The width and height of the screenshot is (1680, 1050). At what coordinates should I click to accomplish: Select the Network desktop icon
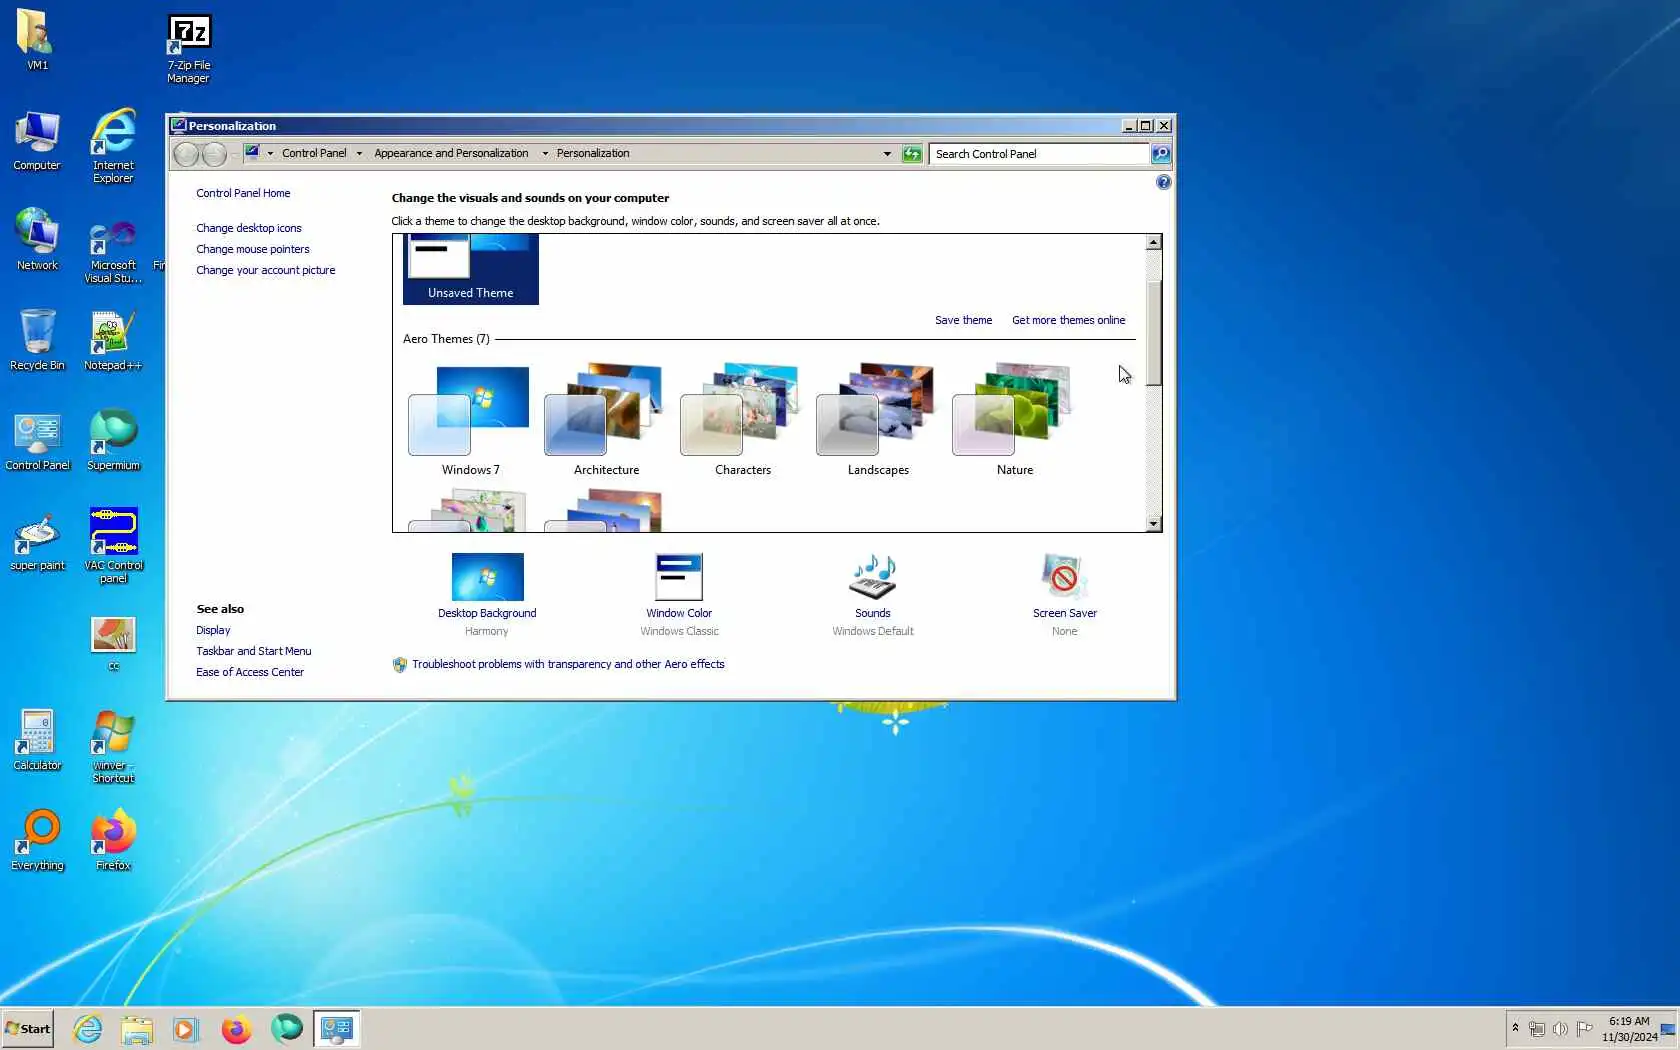(37, 241)
